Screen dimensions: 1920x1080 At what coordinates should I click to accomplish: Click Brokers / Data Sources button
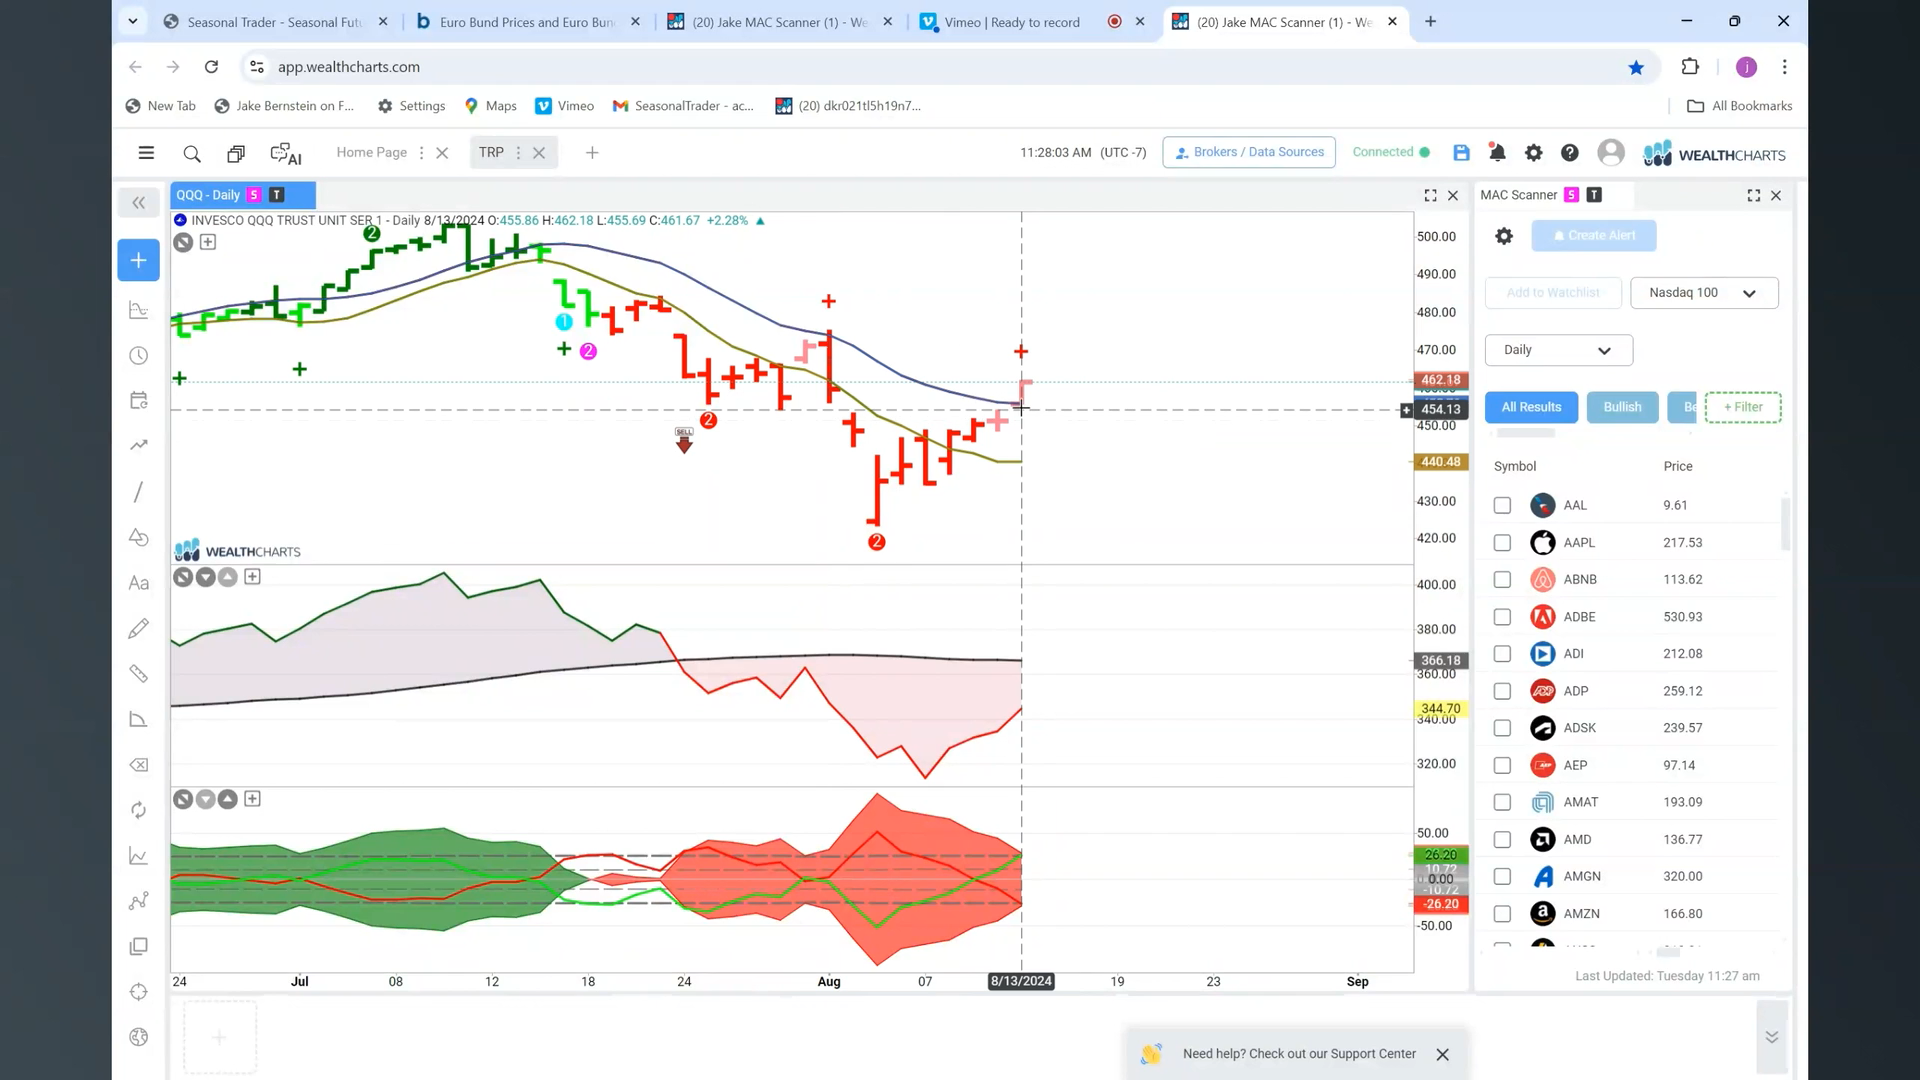click(1249, 152)
